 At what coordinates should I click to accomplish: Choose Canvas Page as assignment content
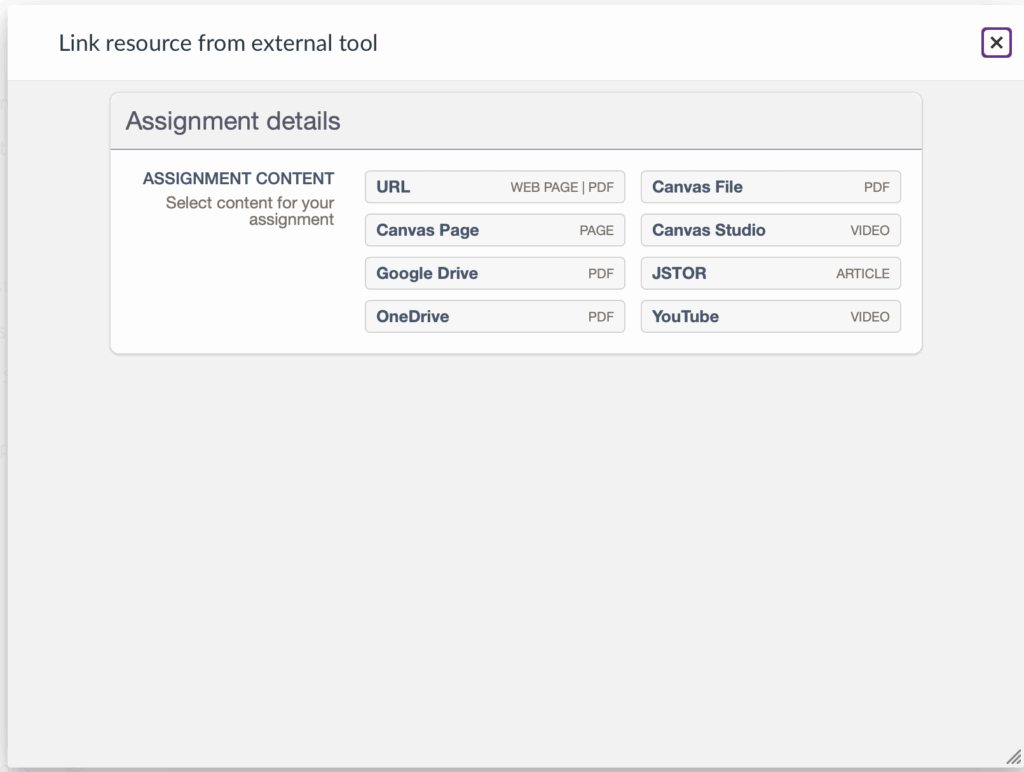(x=494, y=230)
